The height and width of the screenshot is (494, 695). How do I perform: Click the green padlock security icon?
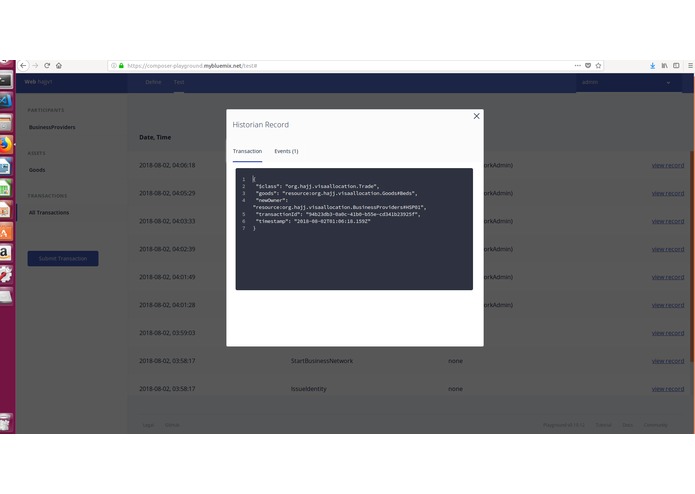(x=121, y=66)
